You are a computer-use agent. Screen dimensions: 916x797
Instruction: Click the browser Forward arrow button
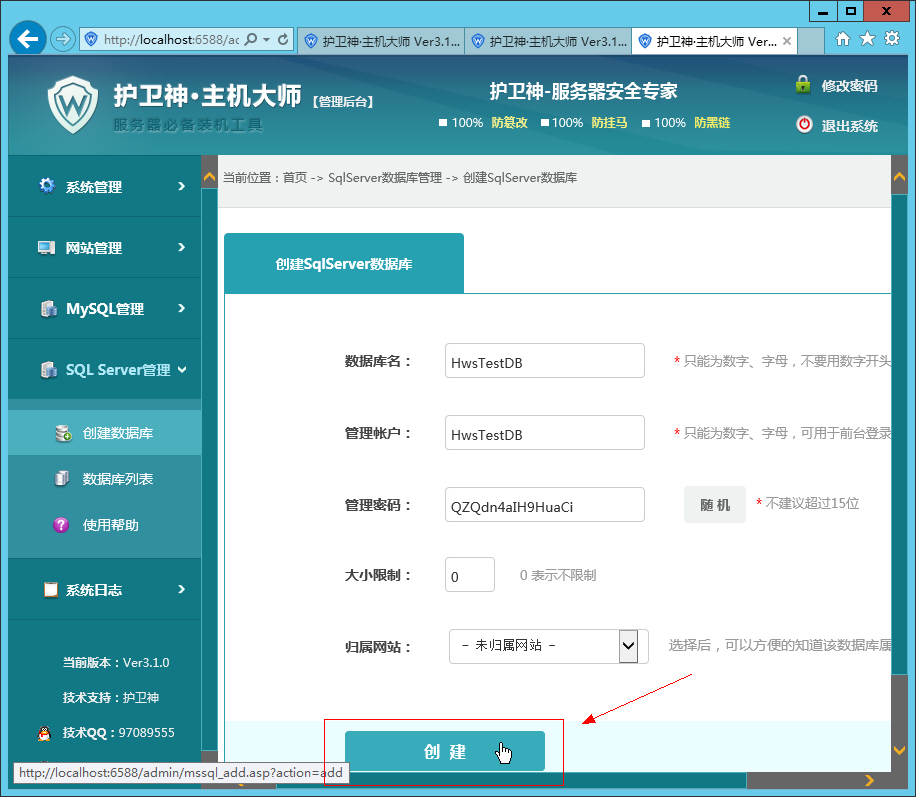pyautogui.click(x=63, y=39)
